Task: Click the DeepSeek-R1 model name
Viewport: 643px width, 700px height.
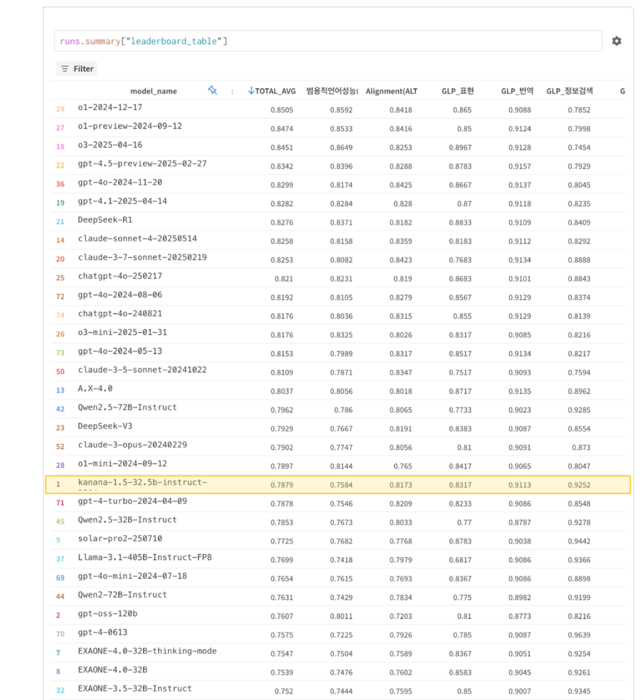Action: point(105,220)
